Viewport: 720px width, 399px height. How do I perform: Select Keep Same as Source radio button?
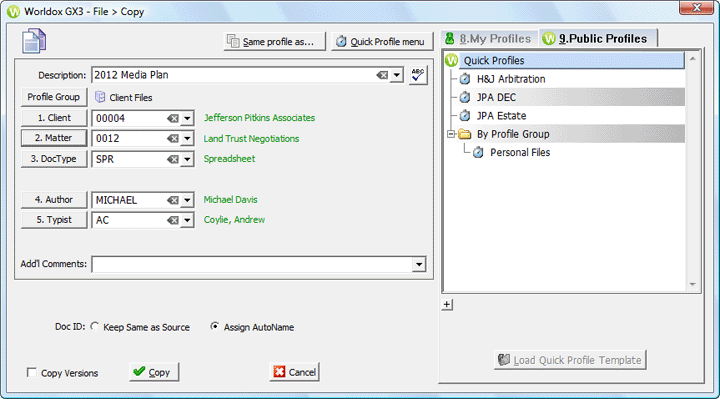(x=95, y=326)
